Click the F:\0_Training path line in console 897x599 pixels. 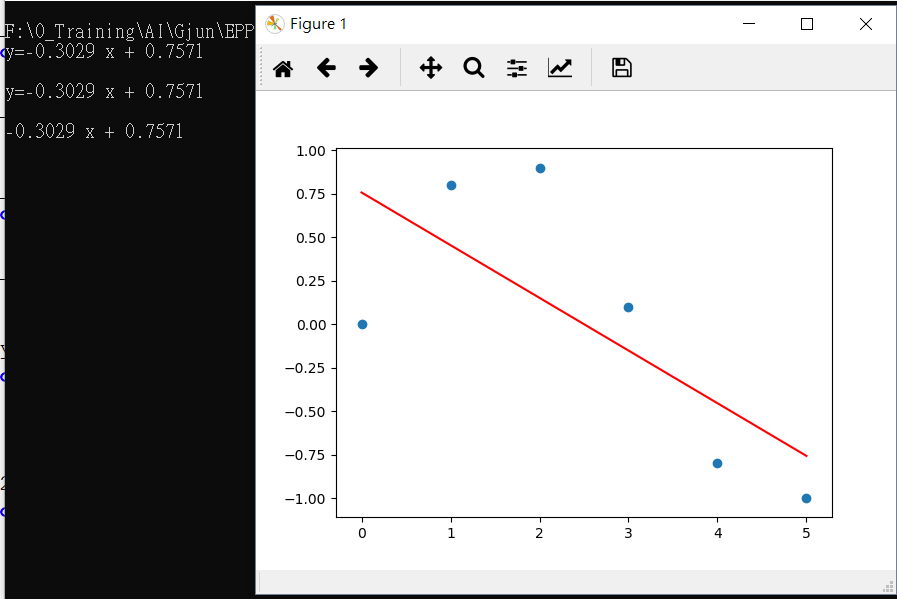[x=129, y=31]
